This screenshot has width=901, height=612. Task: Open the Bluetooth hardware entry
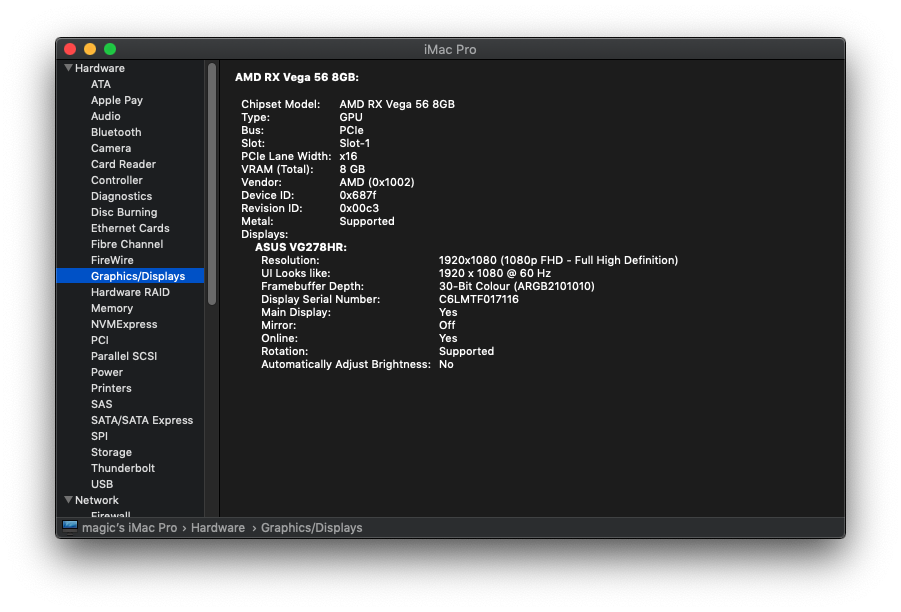coord(116,132)
